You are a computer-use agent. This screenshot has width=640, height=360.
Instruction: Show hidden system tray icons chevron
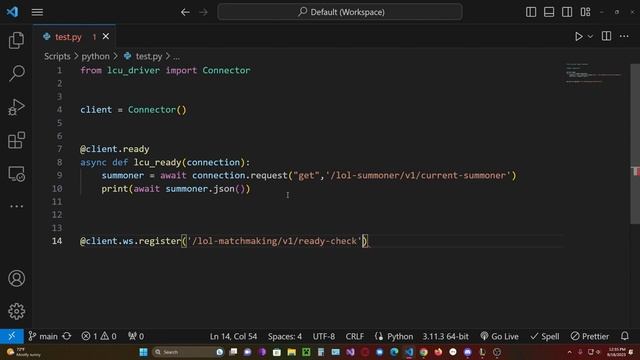point(569,352)
